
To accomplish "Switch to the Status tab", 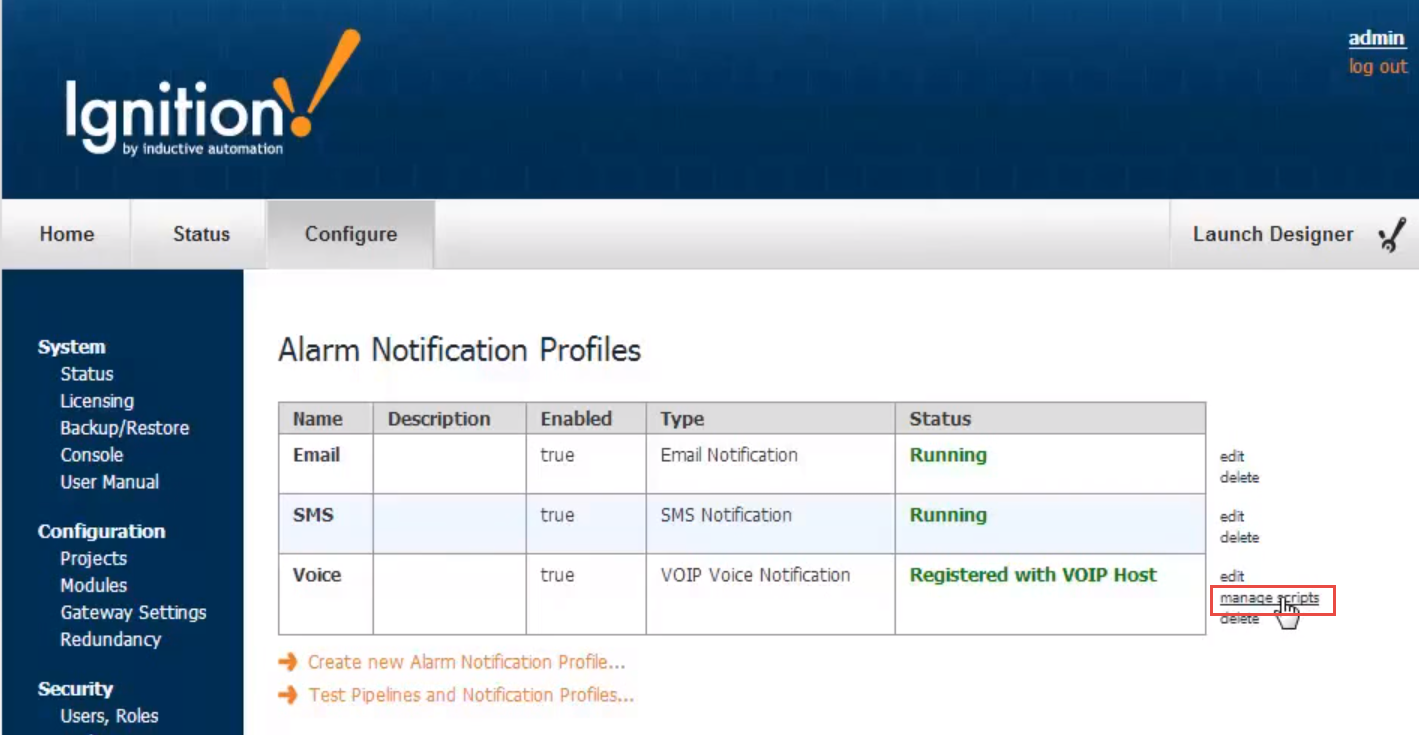I will pos(201,235).
